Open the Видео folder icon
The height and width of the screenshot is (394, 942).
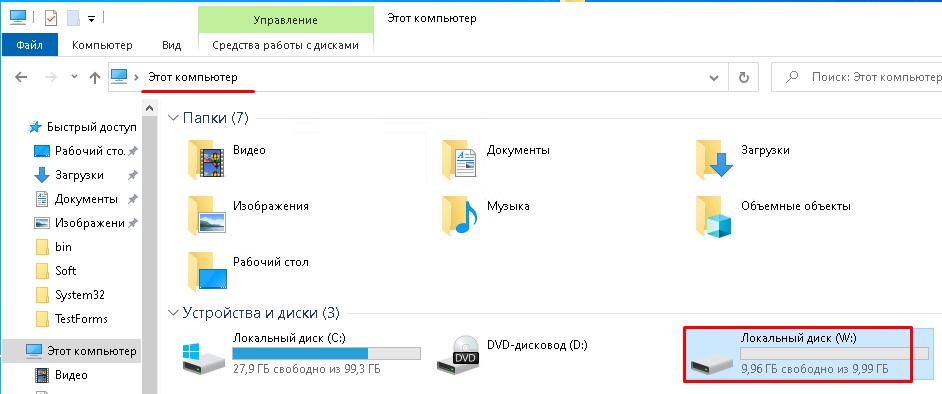tap(207, 159)
